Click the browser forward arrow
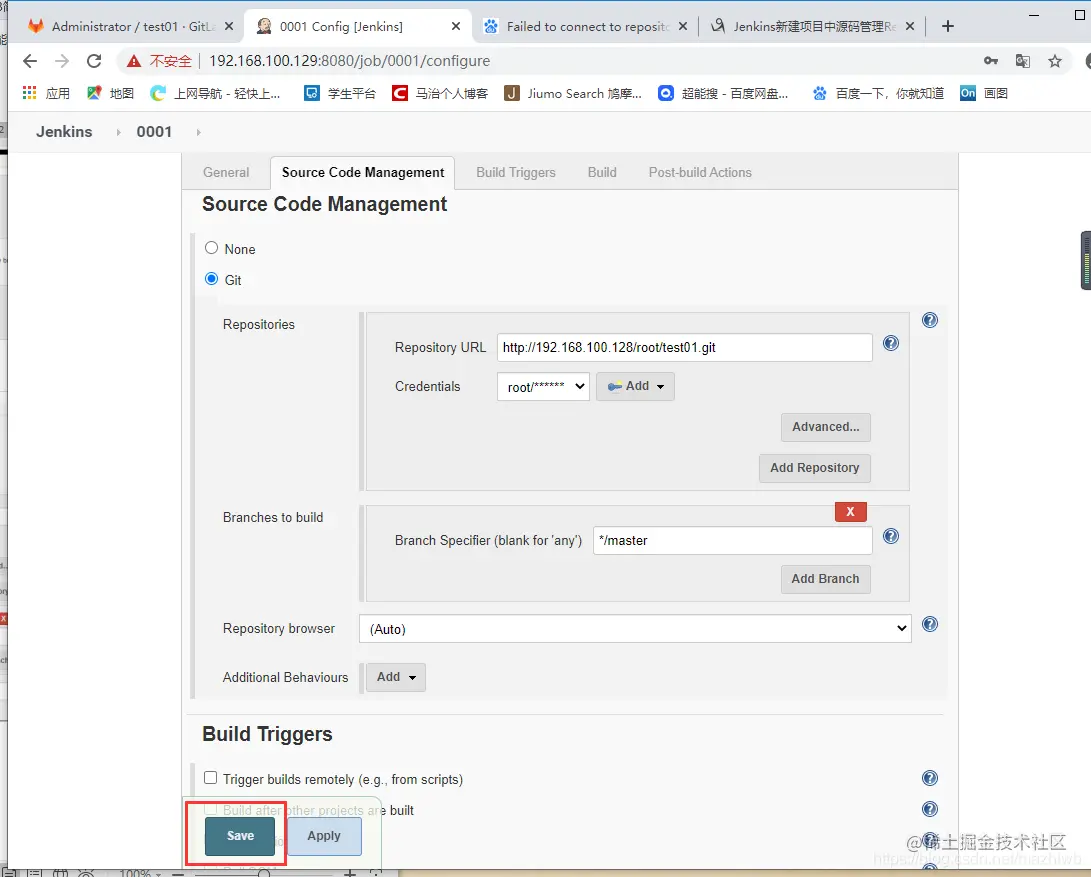The height and width of the screenshot is (877, 1091). pos(62,61)
